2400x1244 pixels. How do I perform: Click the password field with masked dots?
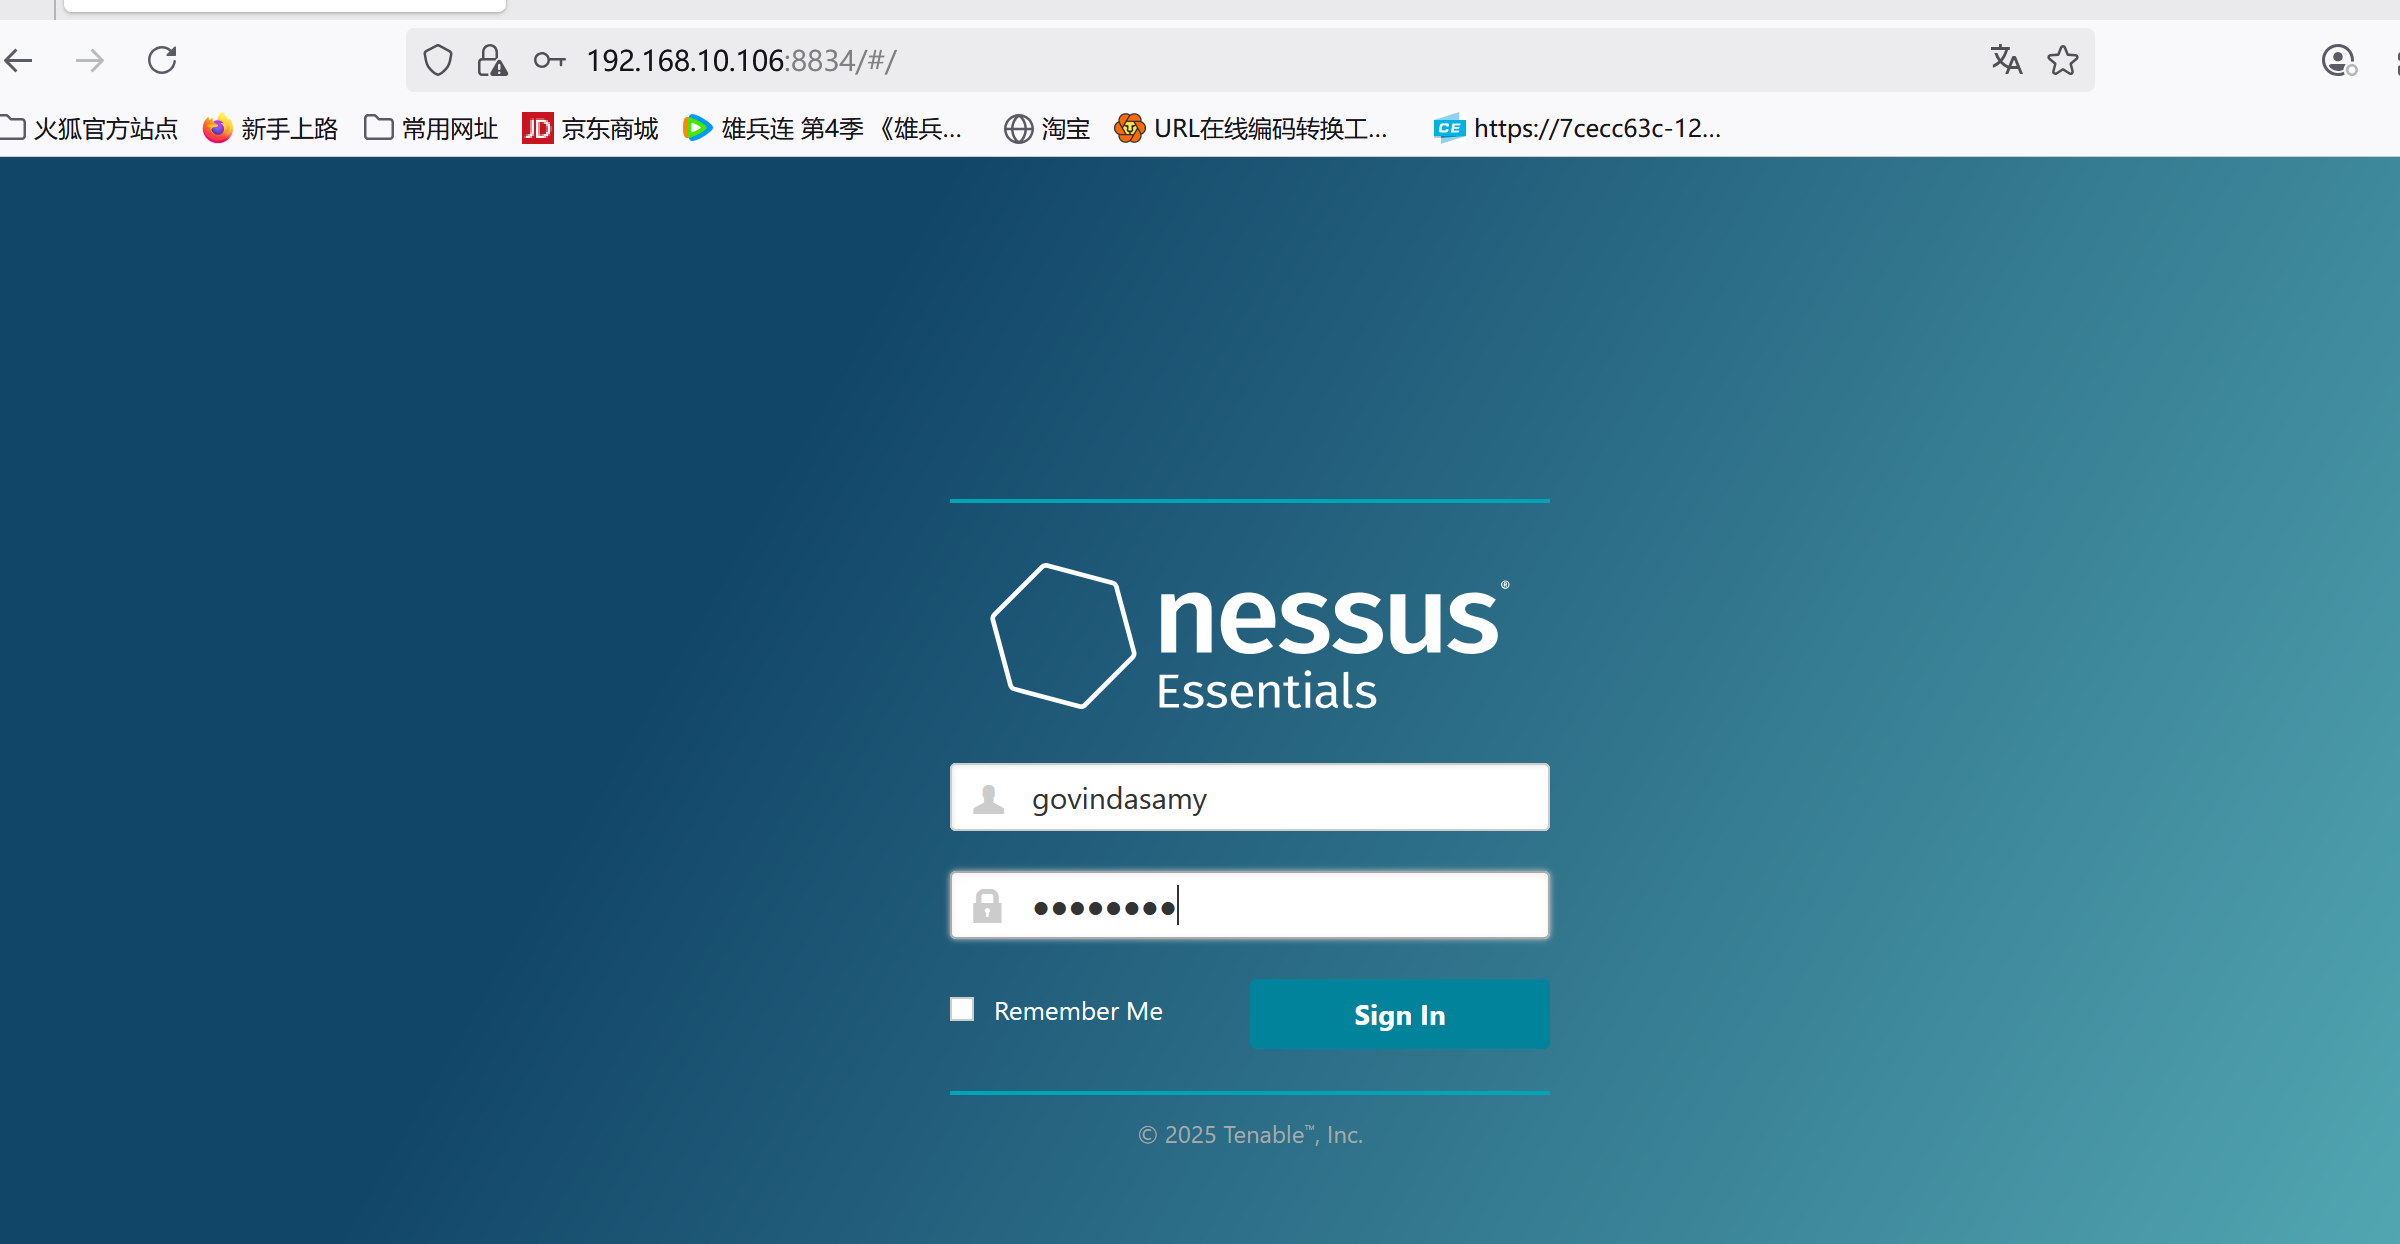pyautogui.click(x=1249, y=906)
